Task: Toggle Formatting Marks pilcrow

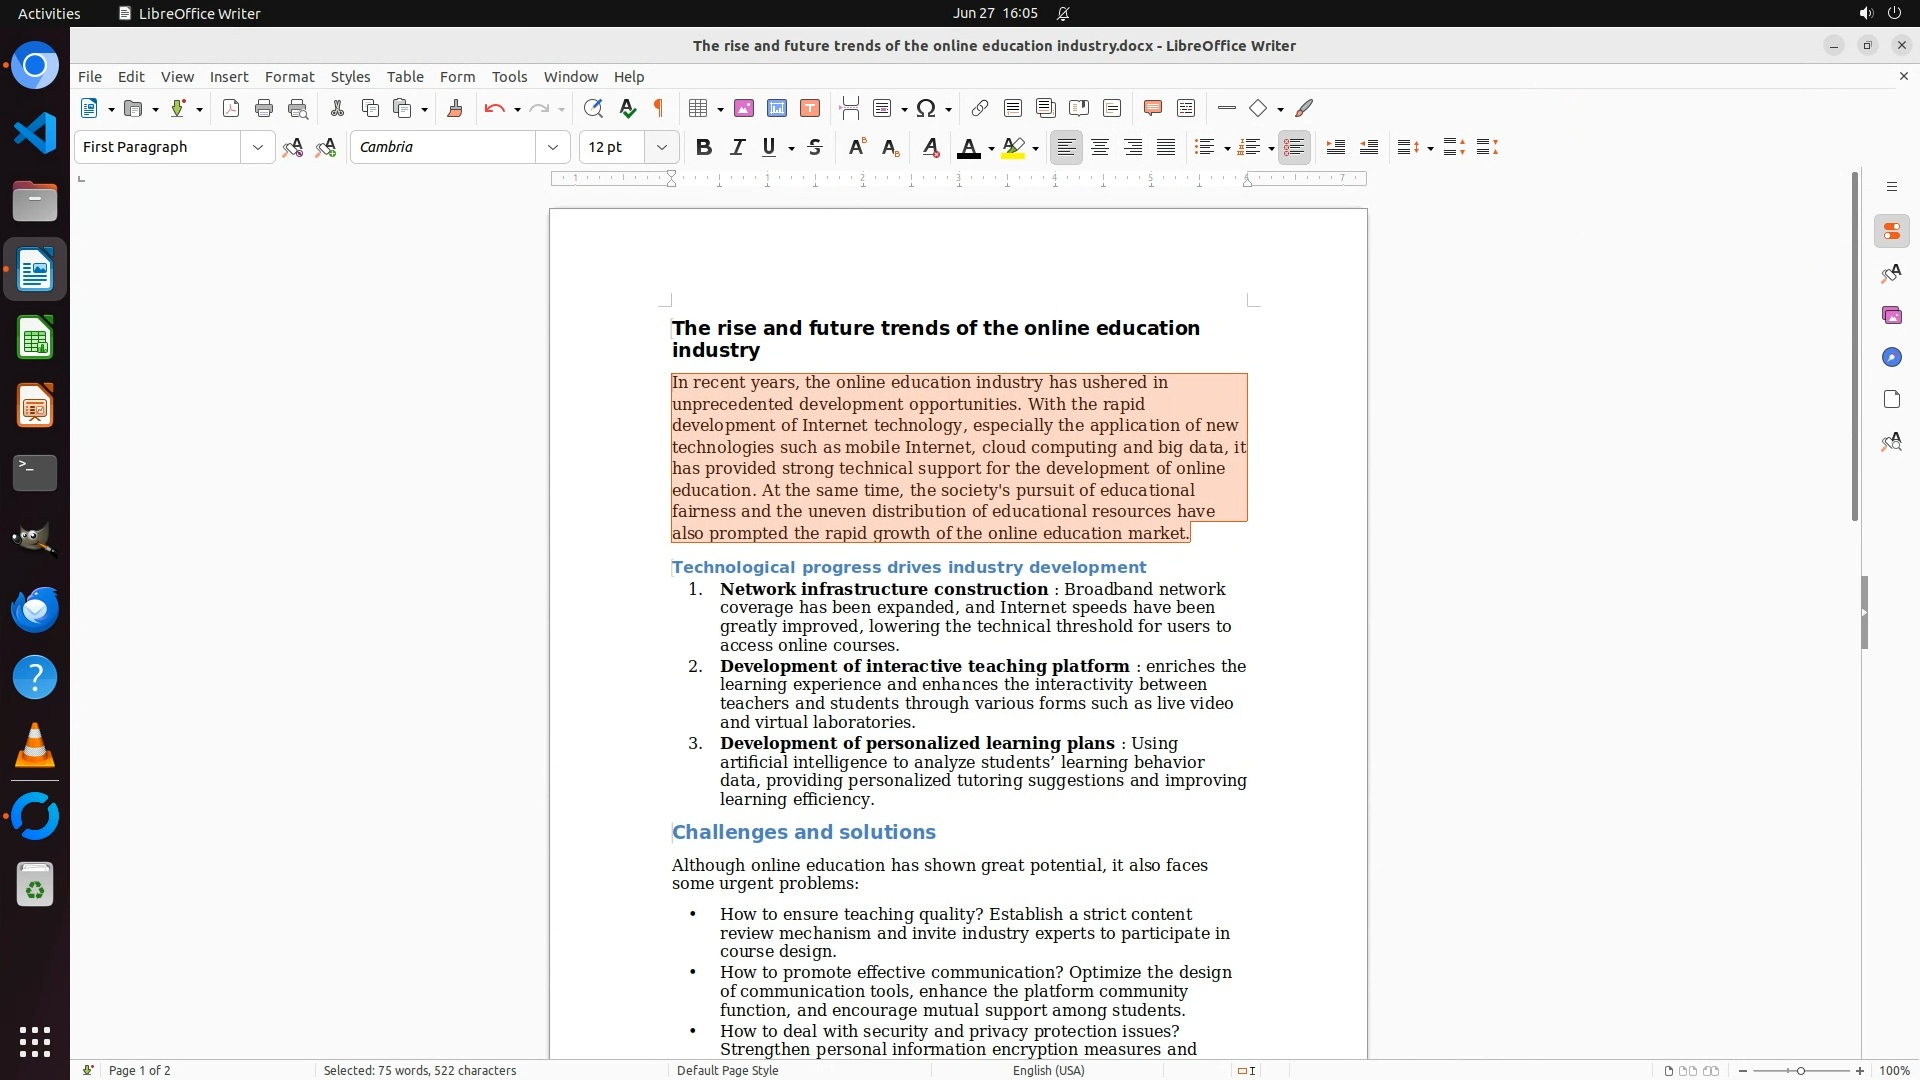Action: point(659,108)
